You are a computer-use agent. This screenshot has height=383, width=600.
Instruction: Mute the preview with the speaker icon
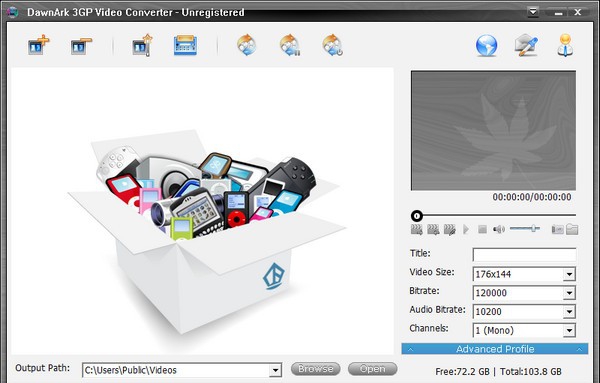coord(499,230)
